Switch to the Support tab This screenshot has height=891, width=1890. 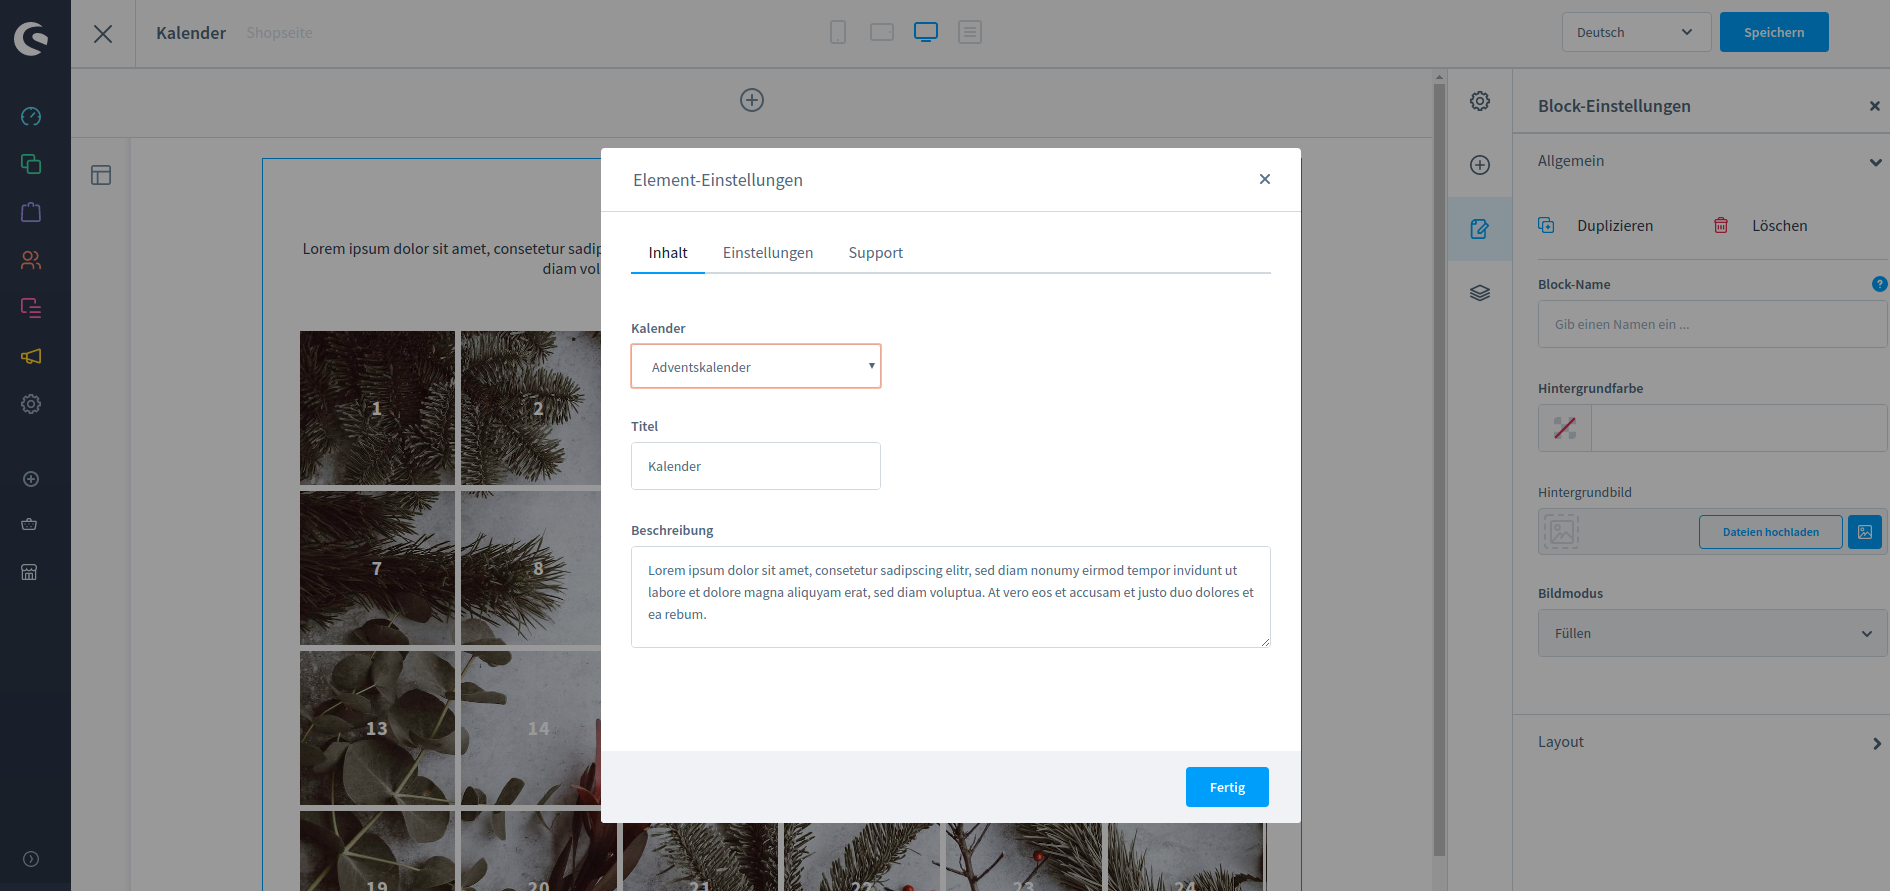(876, 253)
